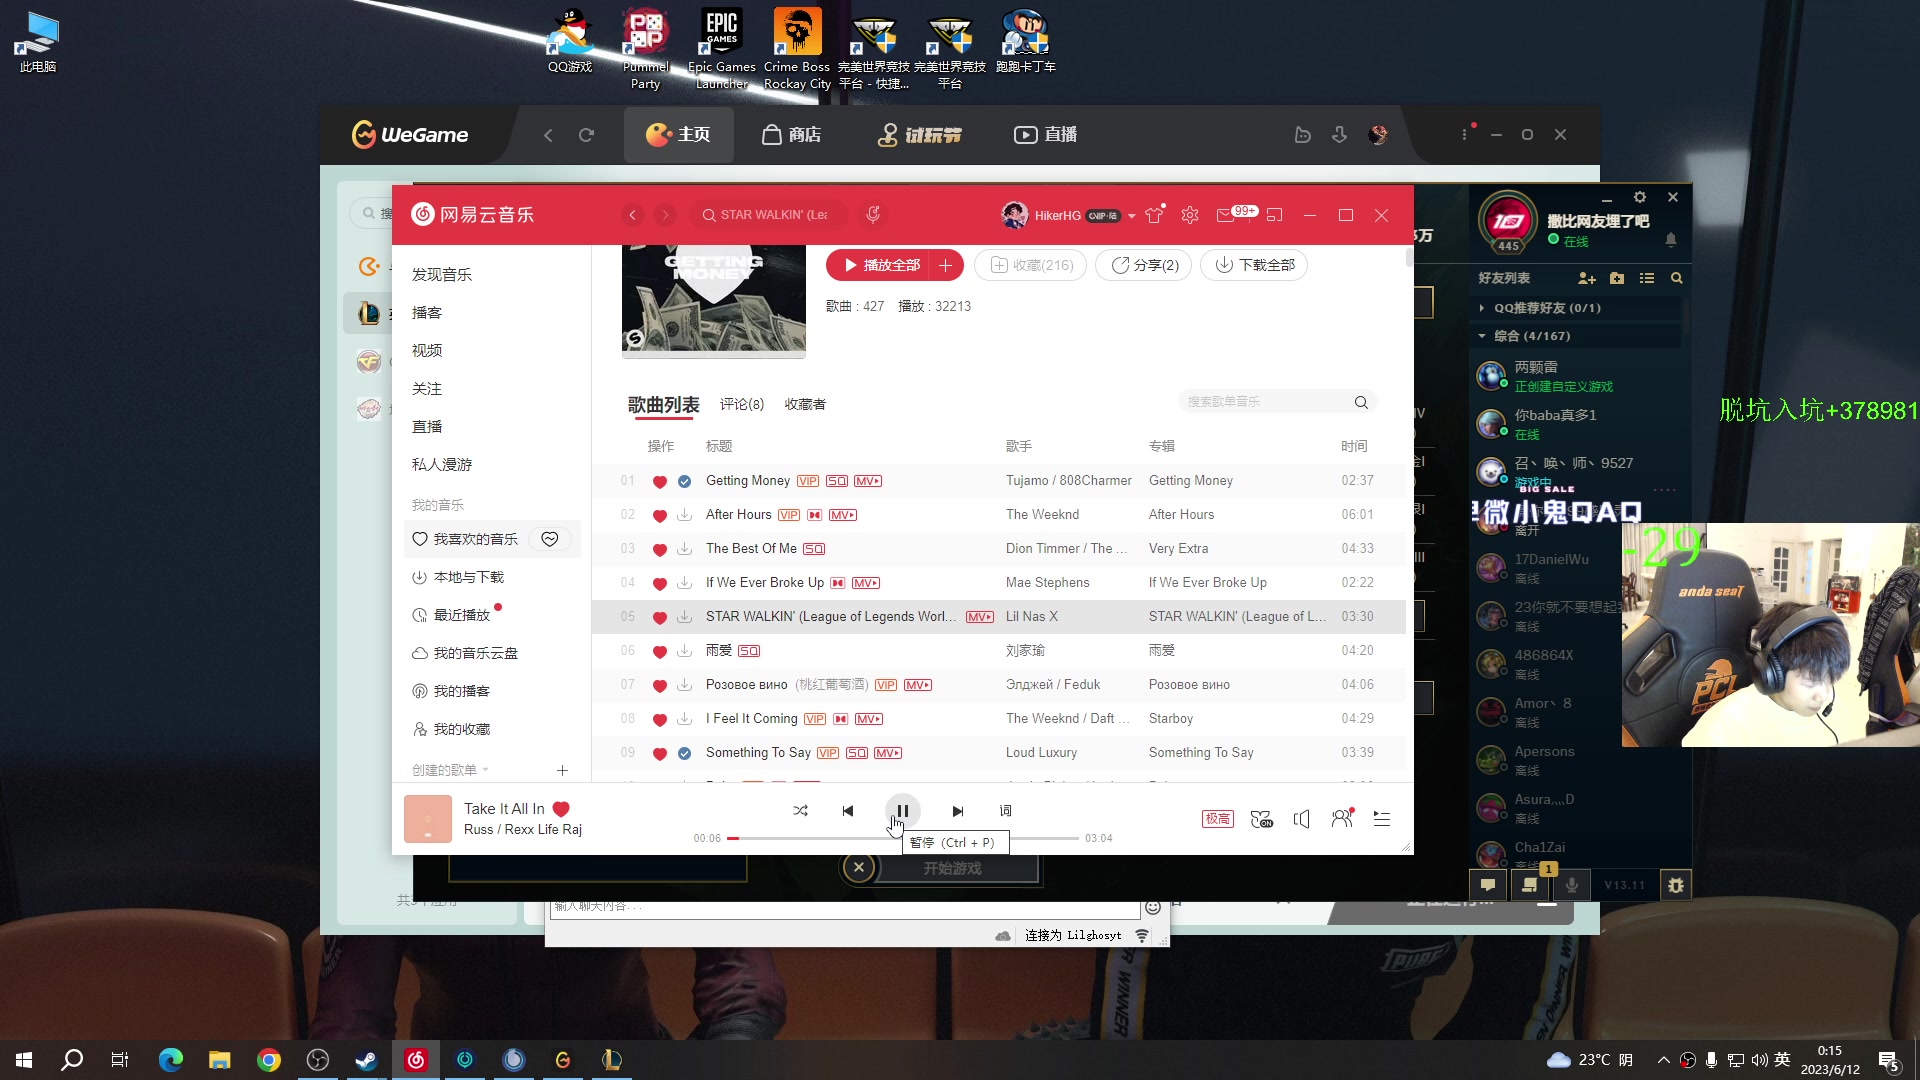Open the play queue list icon

coord(1382,819)
